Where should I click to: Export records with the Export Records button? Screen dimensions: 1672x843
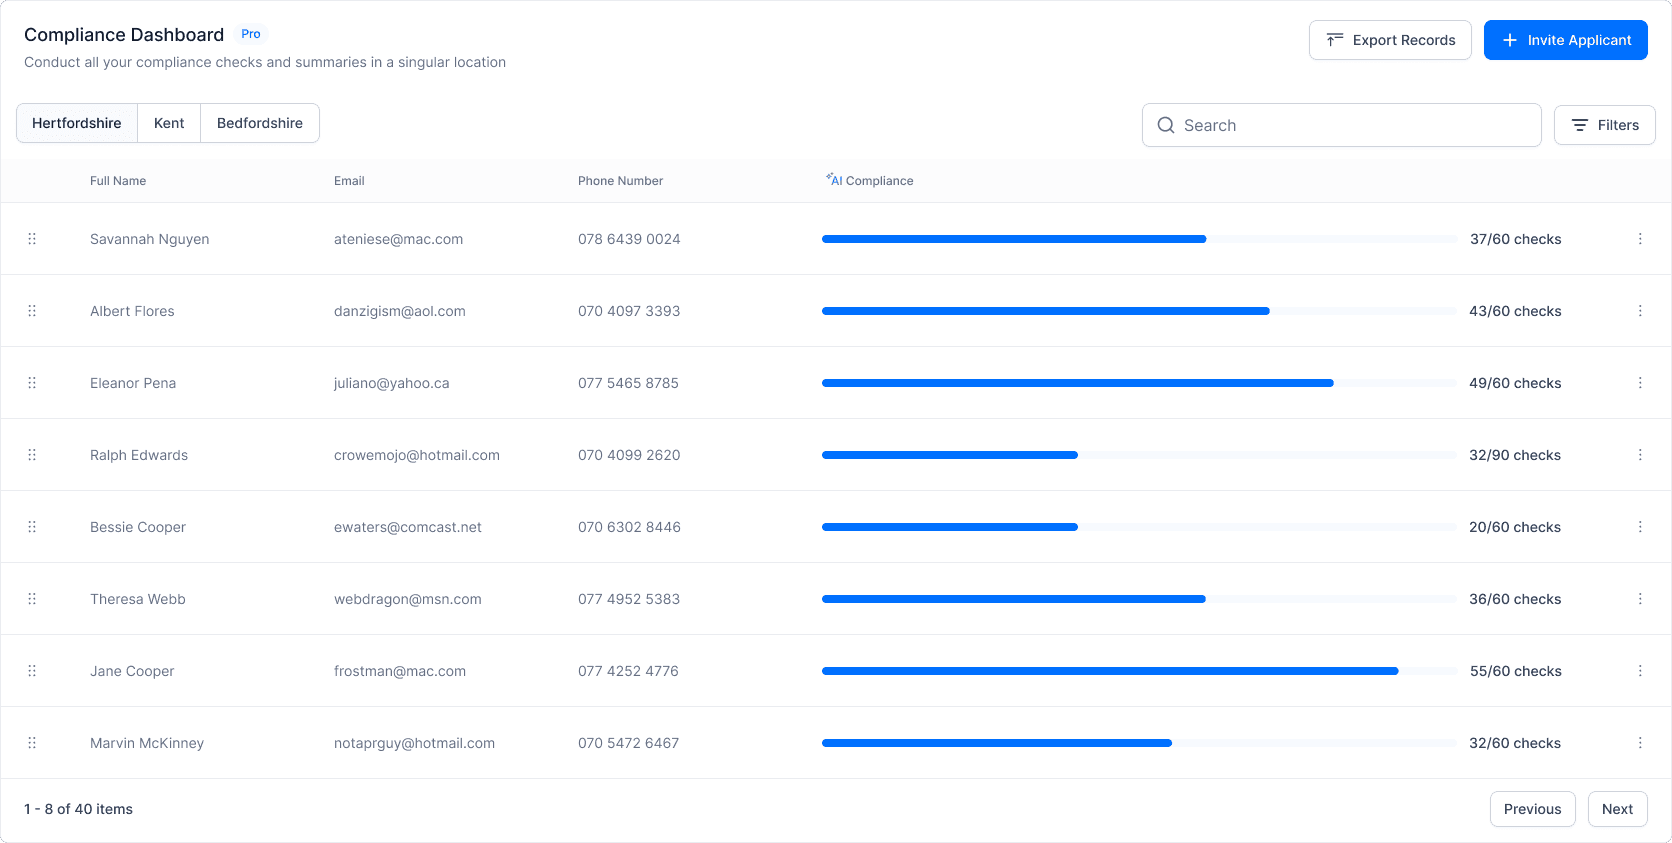[1390, 40]
